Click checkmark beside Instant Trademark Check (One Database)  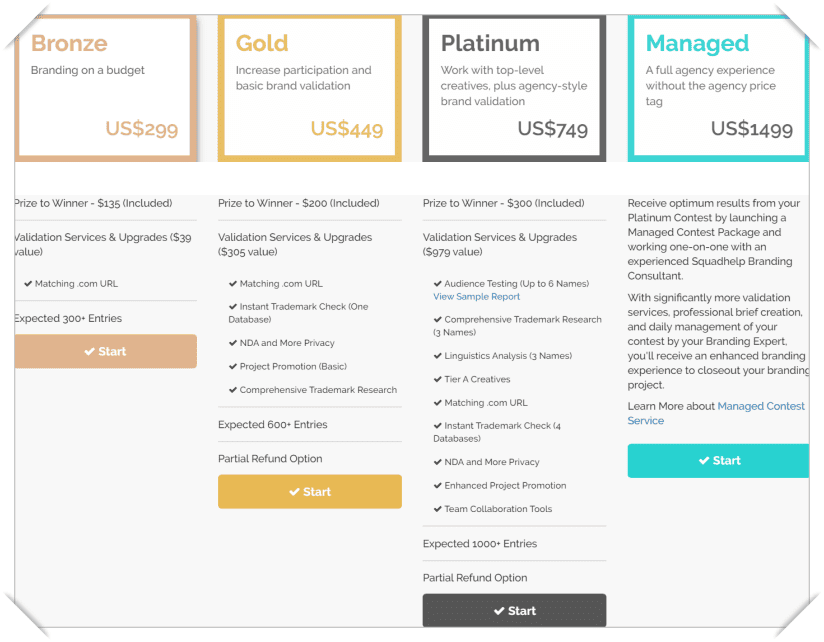233,307
